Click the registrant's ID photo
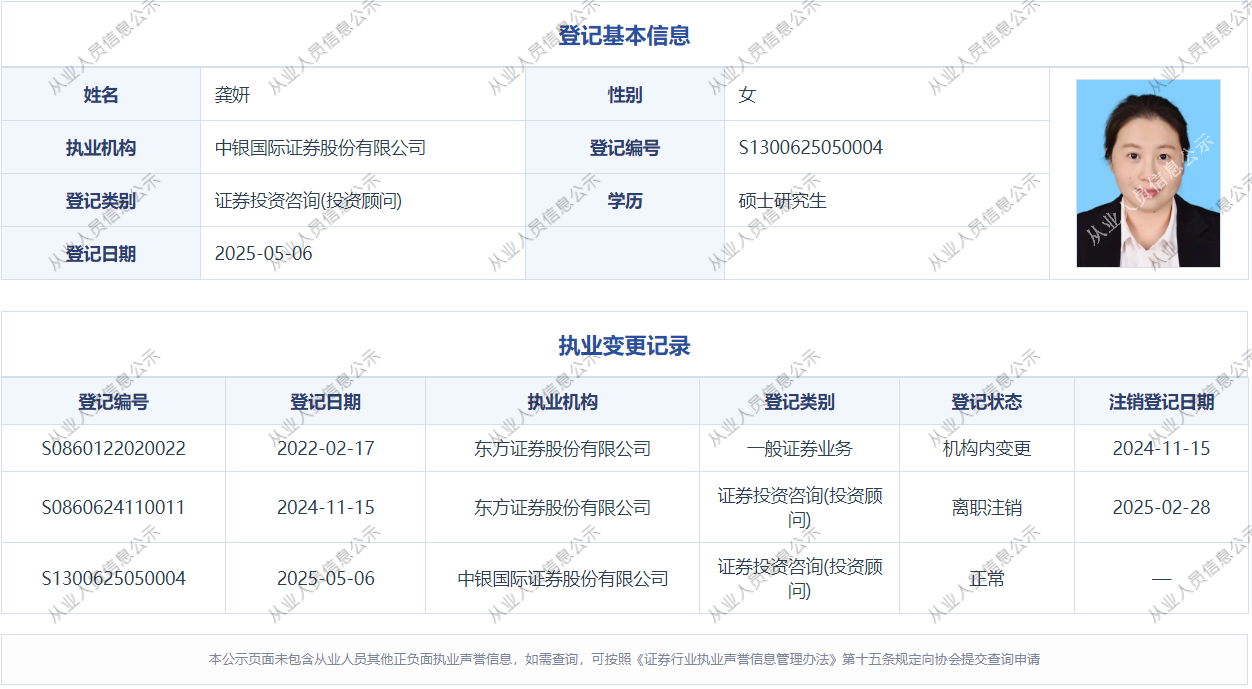 click(x=1148, y=173)
